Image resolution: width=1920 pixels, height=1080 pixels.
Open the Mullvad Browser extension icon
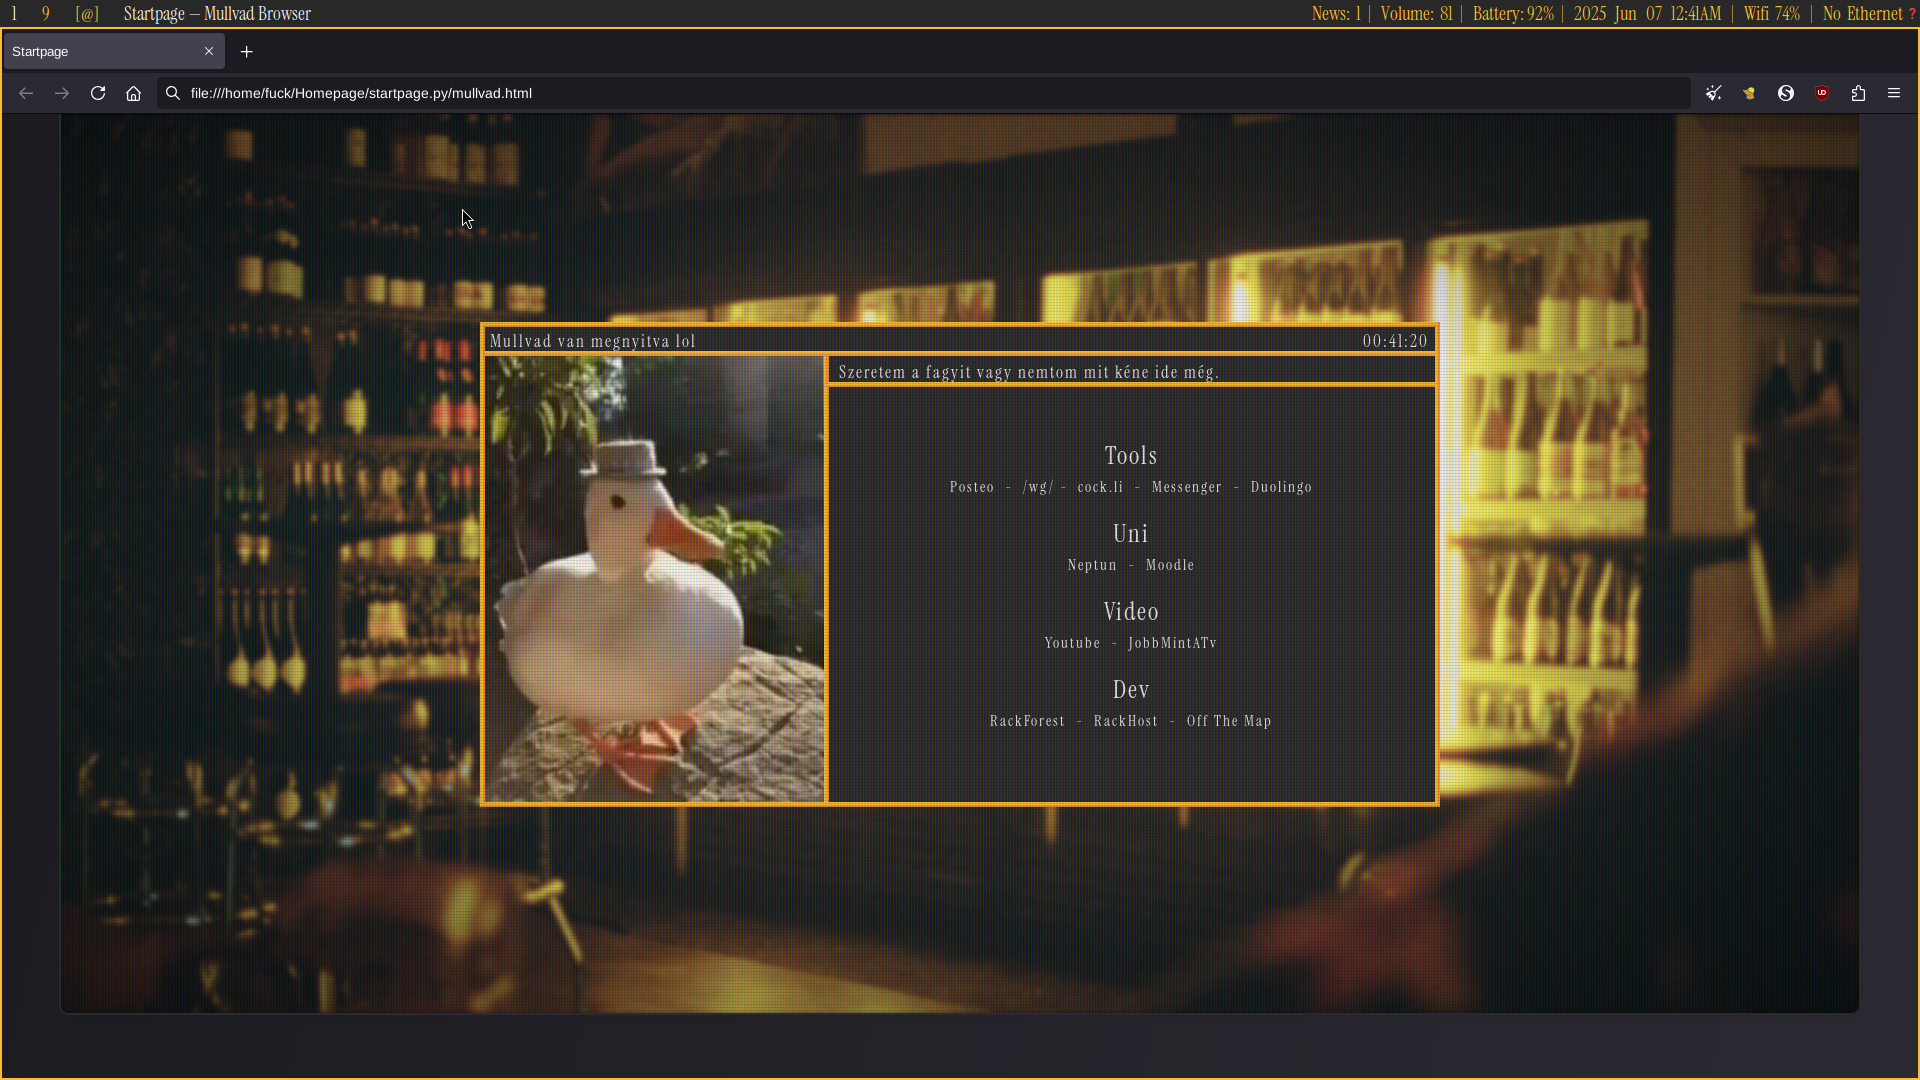tap(1749, 93)
